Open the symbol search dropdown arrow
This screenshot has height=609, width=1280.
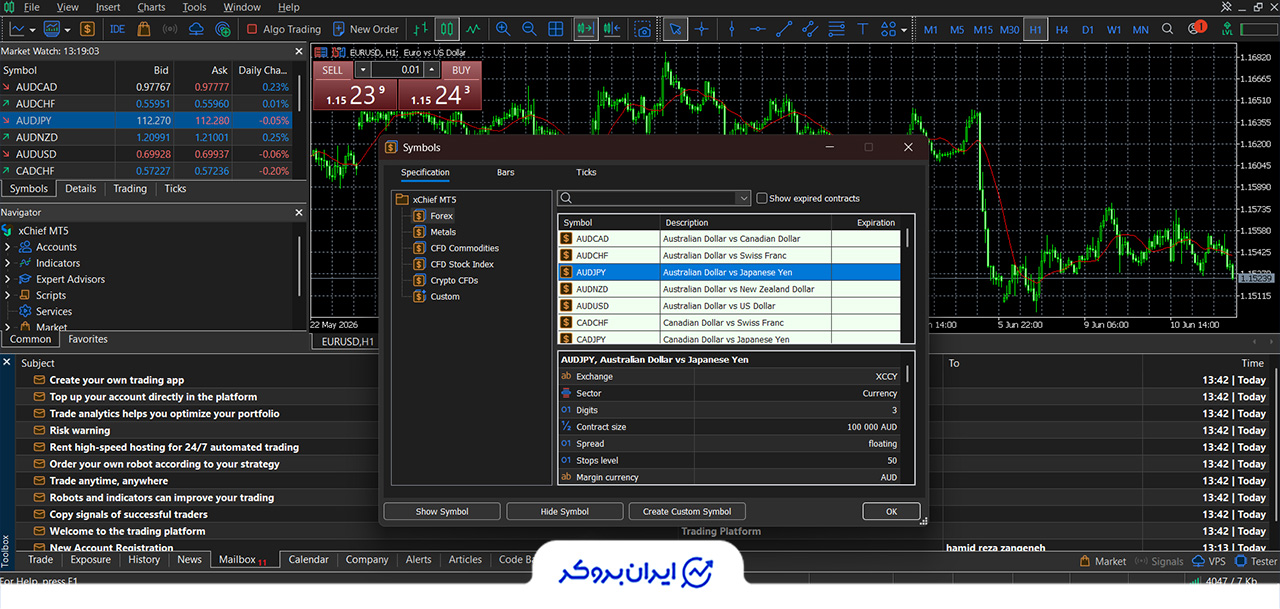[742, 198]
